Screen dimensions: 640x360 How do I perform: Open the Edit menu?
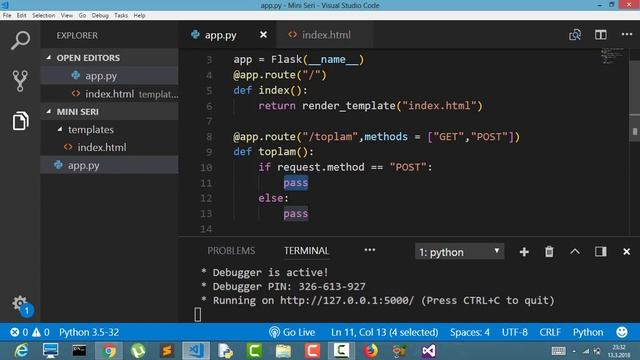coord(22,16)
